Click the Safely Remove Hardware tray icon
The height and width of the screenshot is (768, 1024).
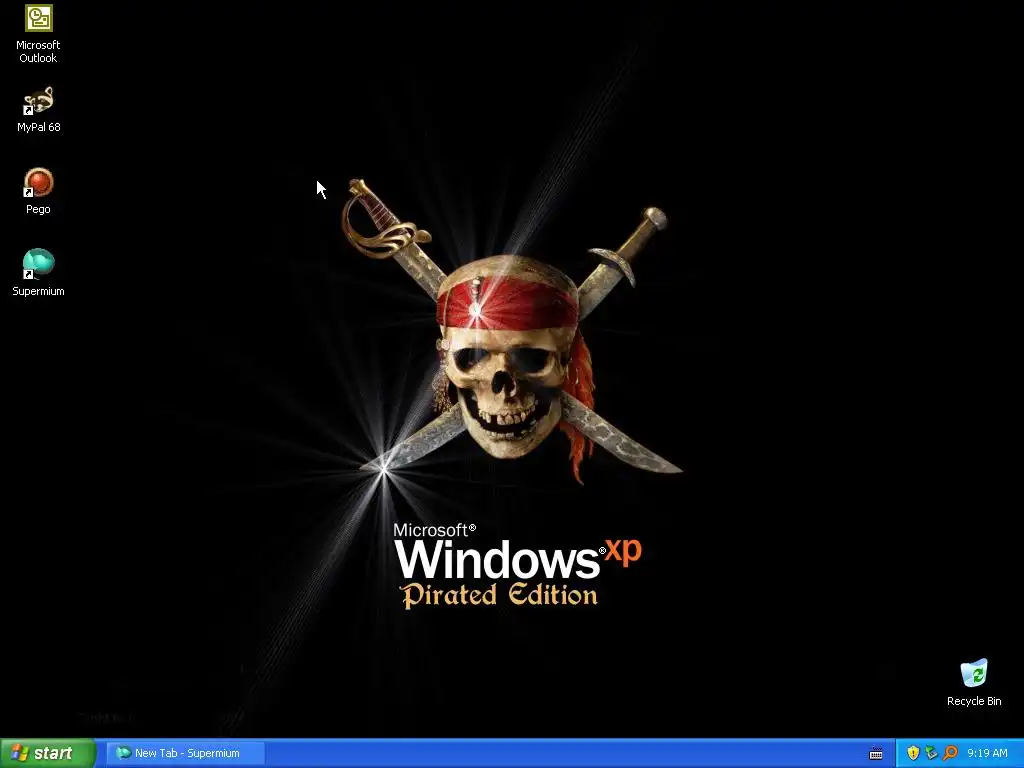pyautogui.click(x=931, y=753)
